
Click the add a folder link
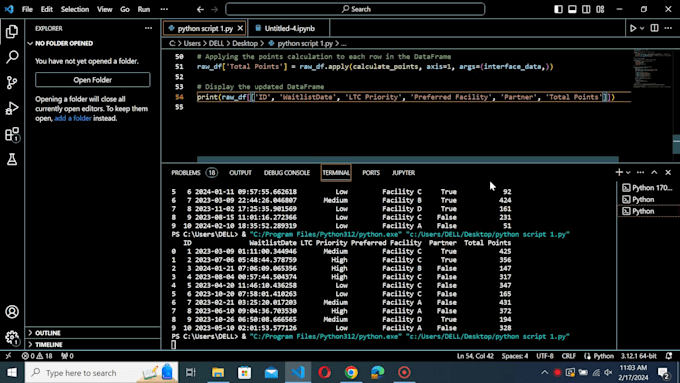73,118
